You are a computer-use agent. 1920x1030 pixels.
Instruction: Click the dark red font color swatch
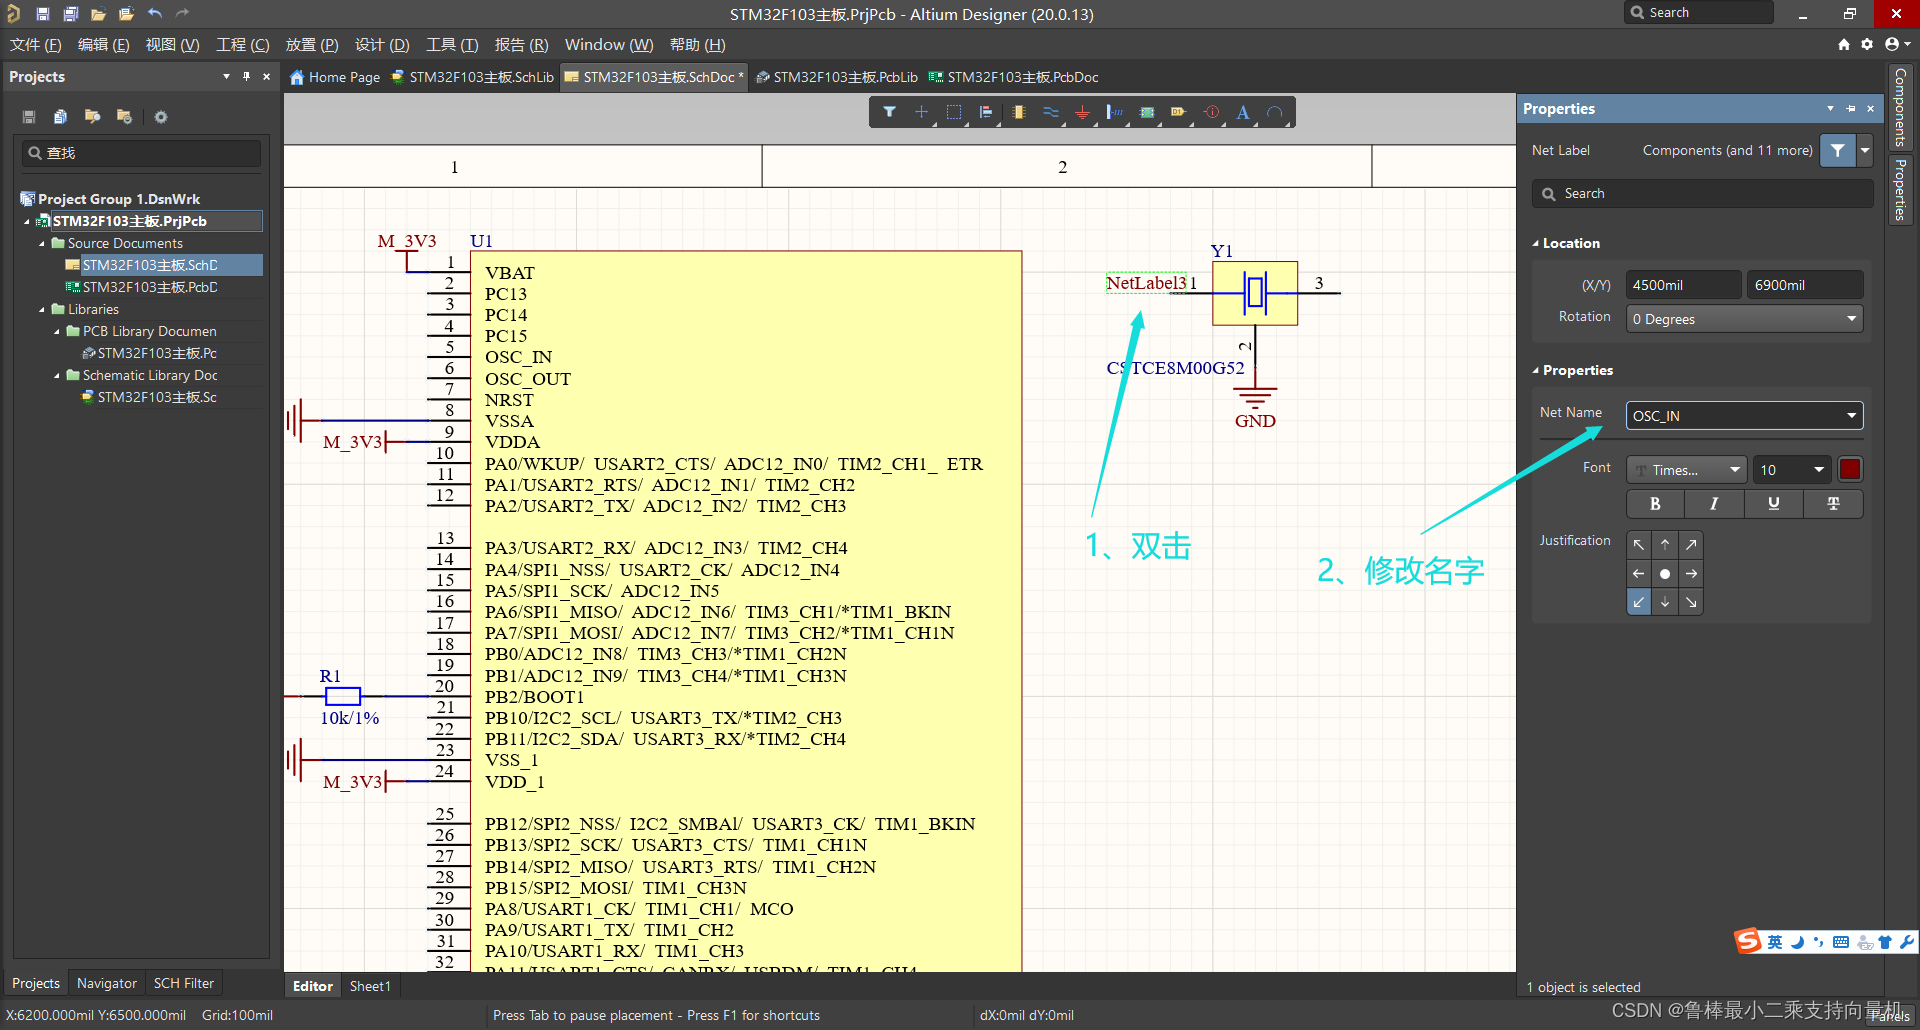tap(1850, 469)
